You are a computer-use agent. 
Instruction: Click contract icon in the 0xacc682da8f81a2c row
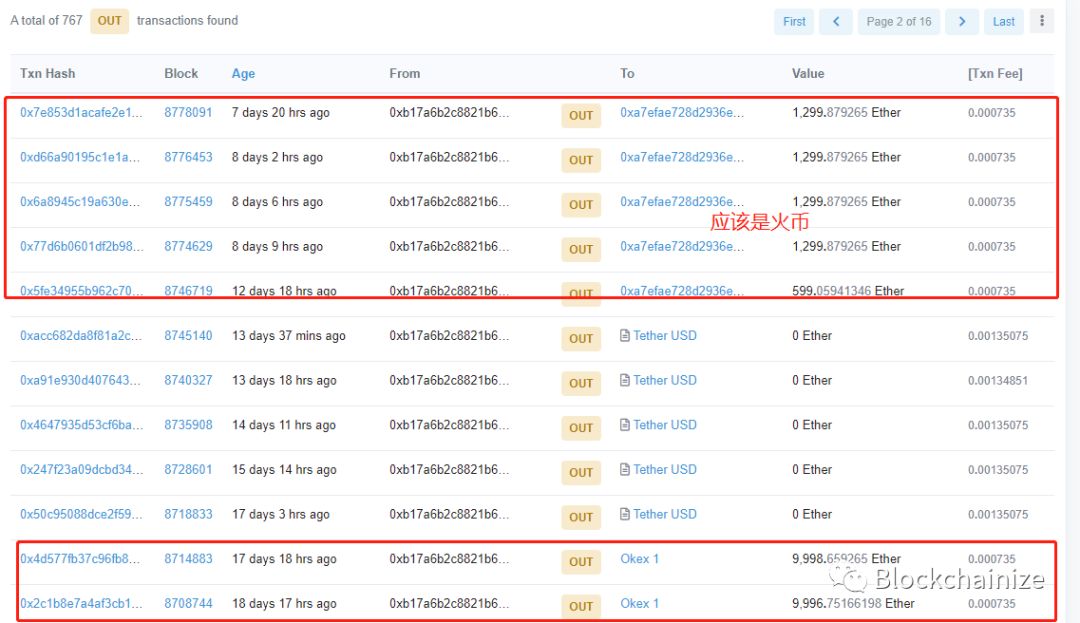[625, 336]
